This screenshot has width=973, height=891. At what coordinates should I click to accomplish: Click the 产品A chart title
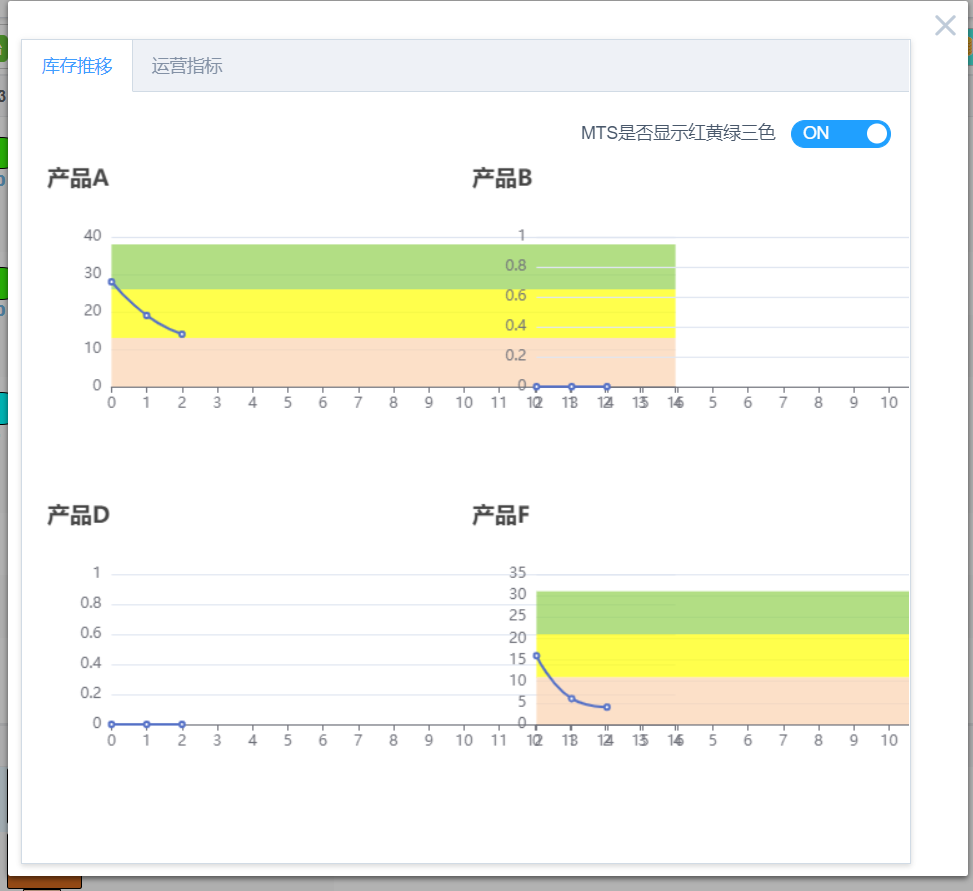78,178
